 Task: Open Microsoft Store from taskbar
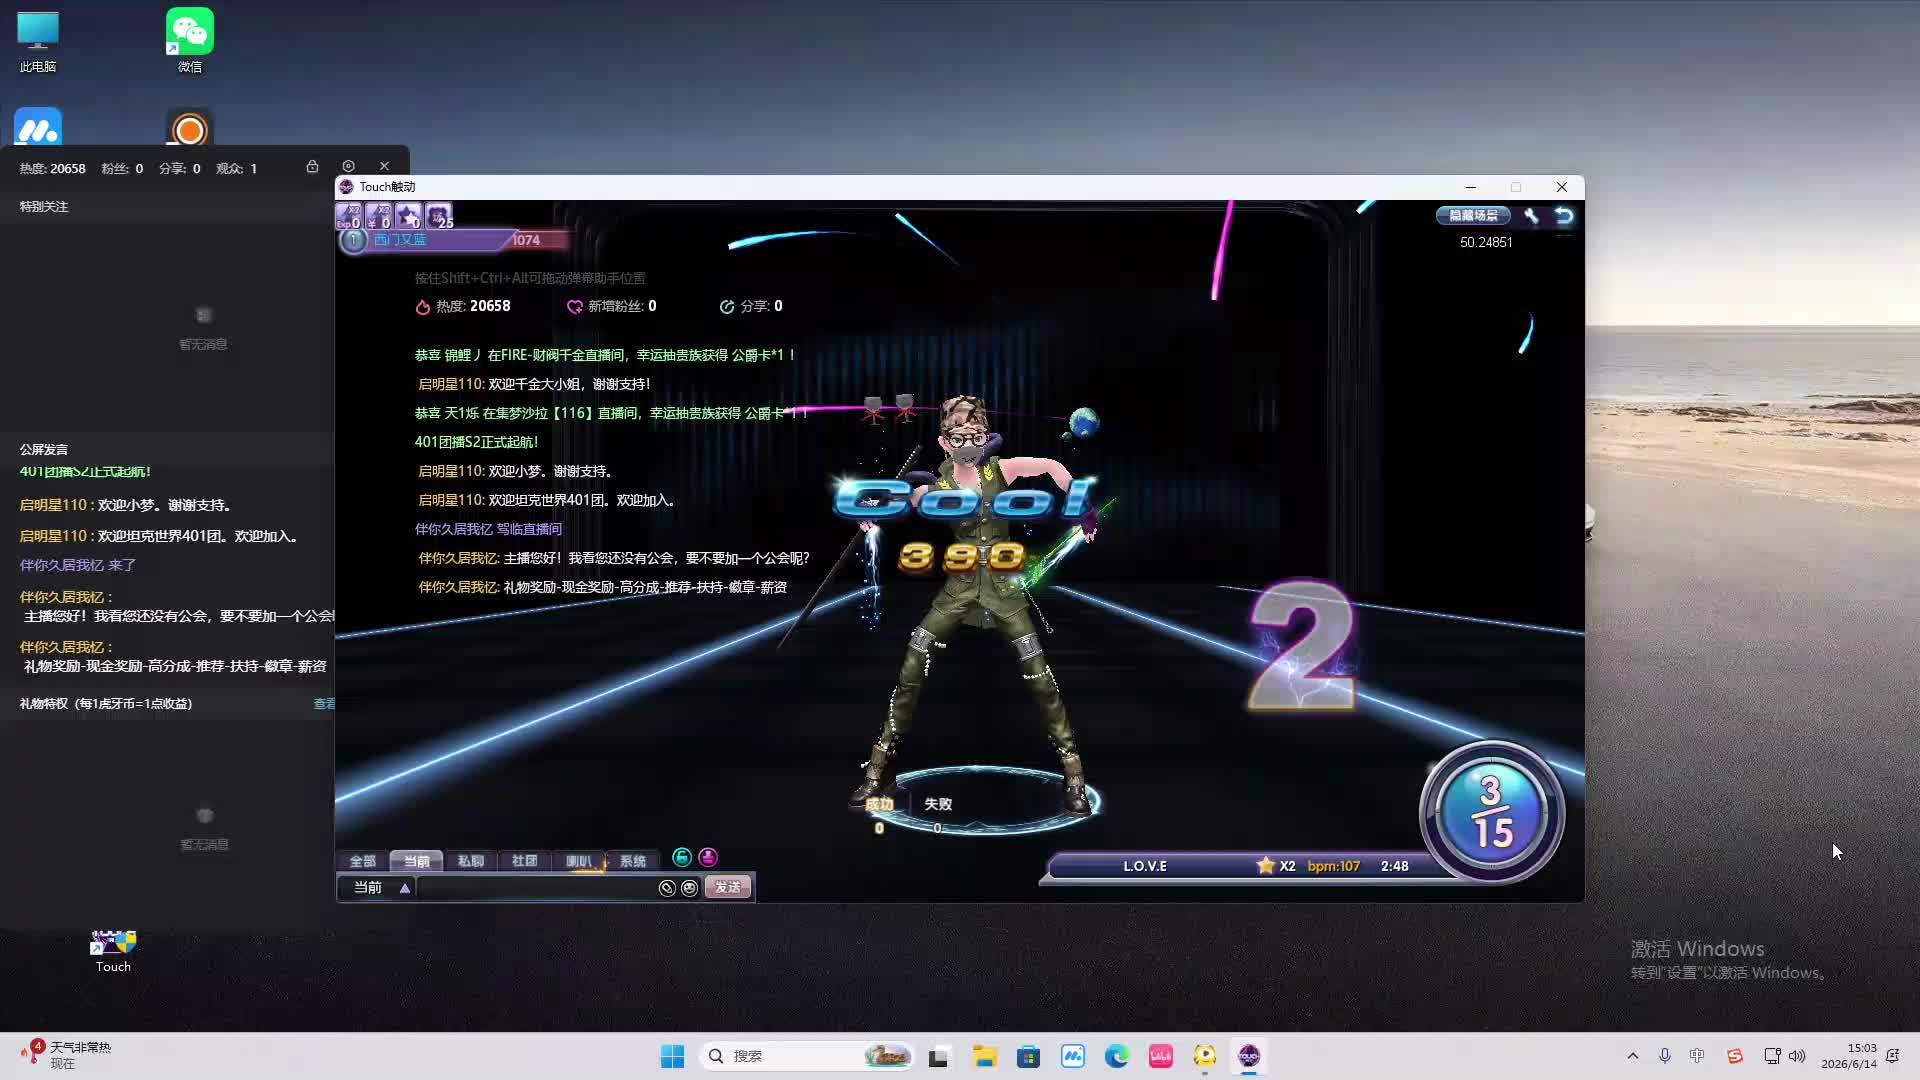1029,1056
